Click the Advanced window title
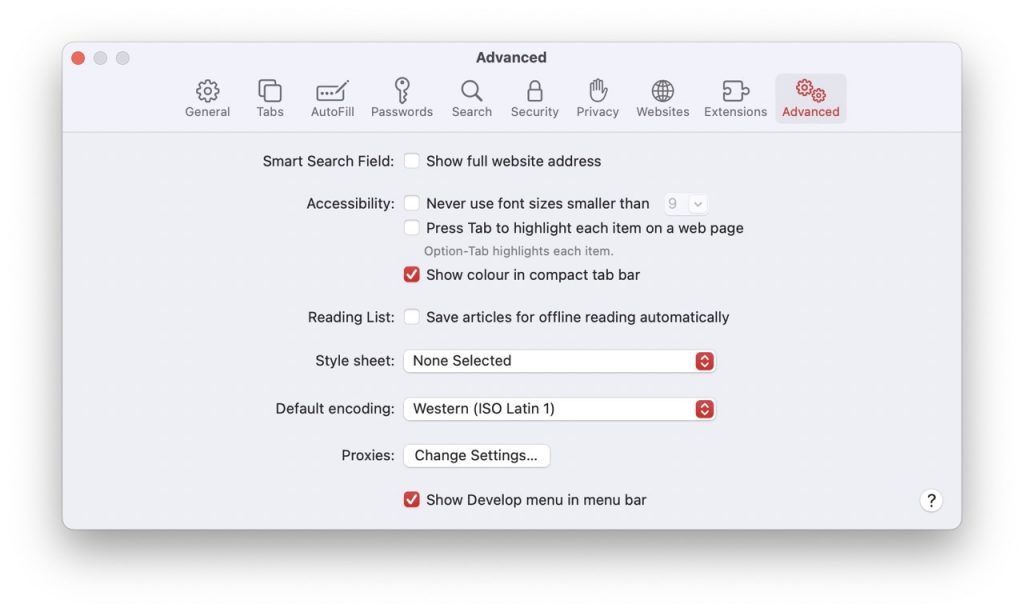 point(511,57)
